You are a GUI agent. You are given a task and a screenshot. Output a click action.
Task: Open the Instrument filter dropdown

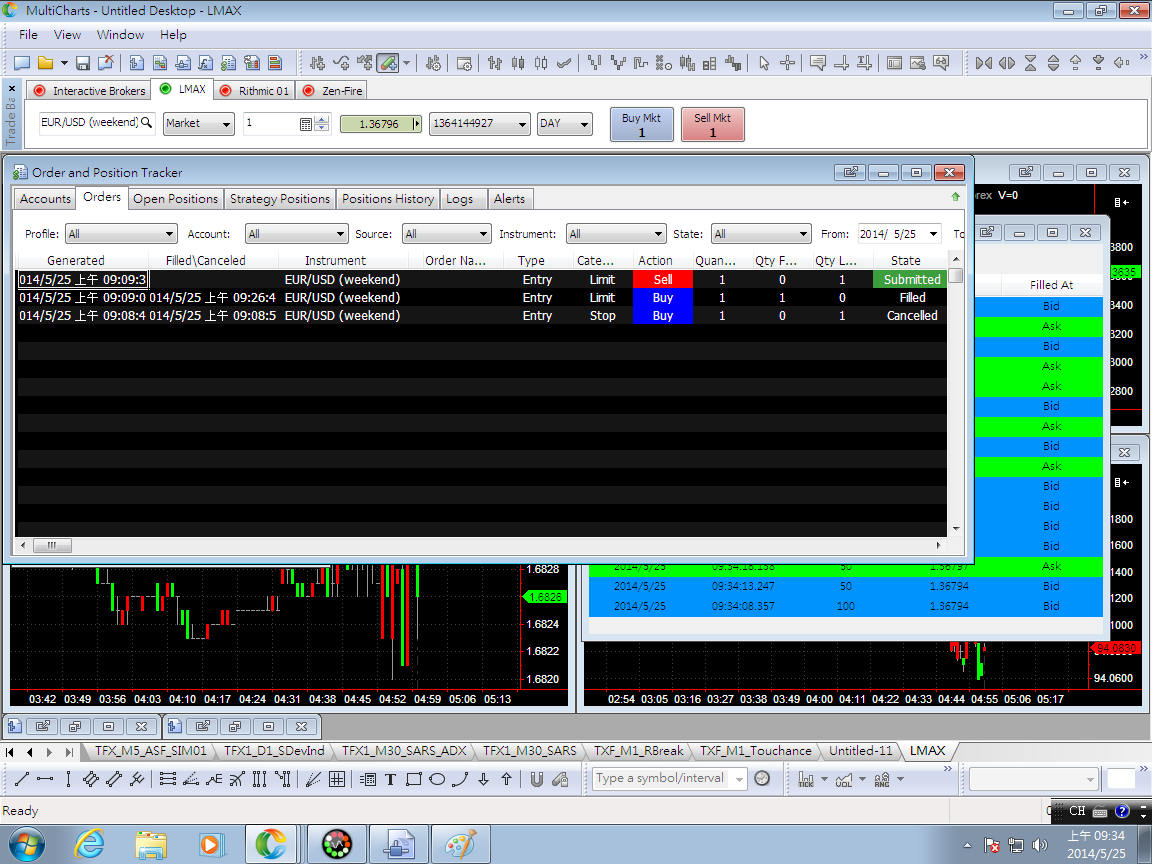click(616, 234)
